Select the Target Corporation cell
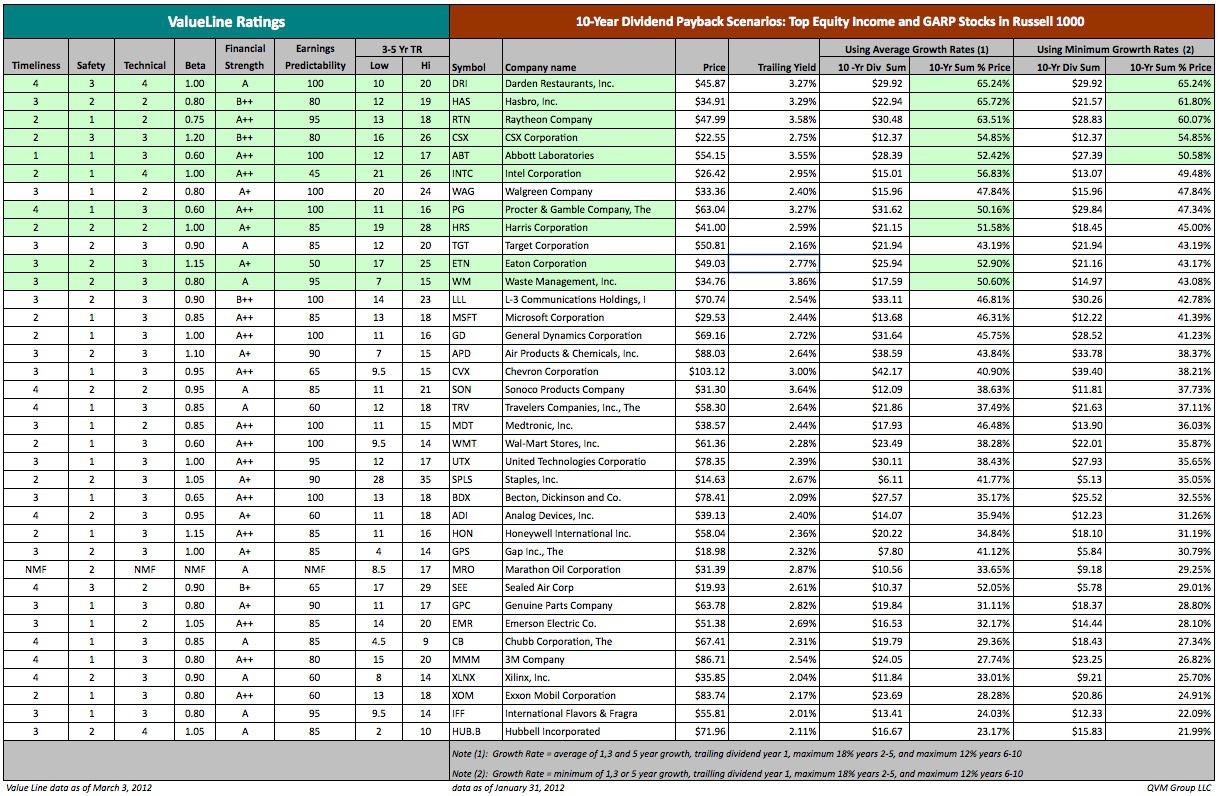 click(589, 246)
